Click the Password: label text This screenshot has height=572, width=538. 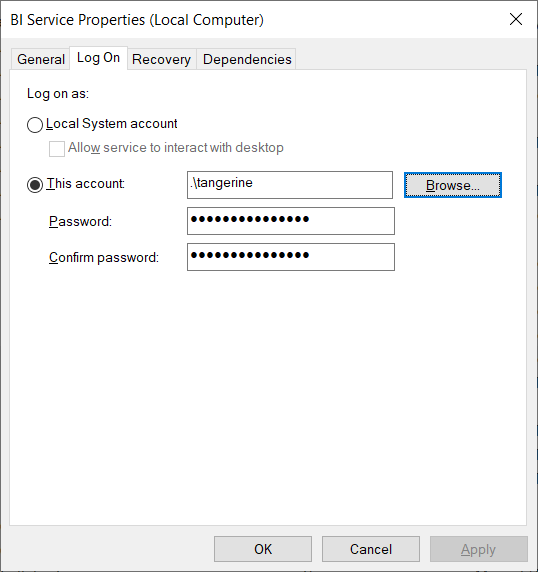pyautogui.click(x=80, y=221)
